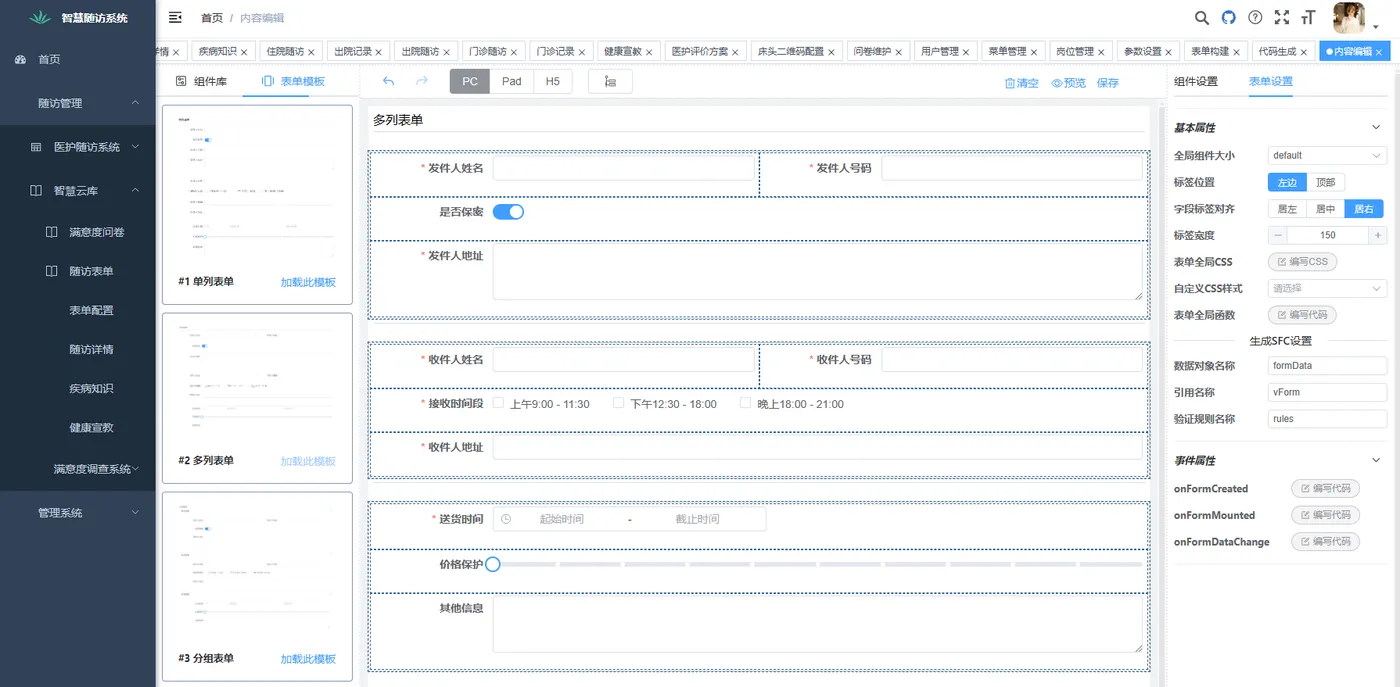This screenshot has width=1400, height=687.
Task: Click inside the 发件人姓名 input field
Action: [625, 167]
